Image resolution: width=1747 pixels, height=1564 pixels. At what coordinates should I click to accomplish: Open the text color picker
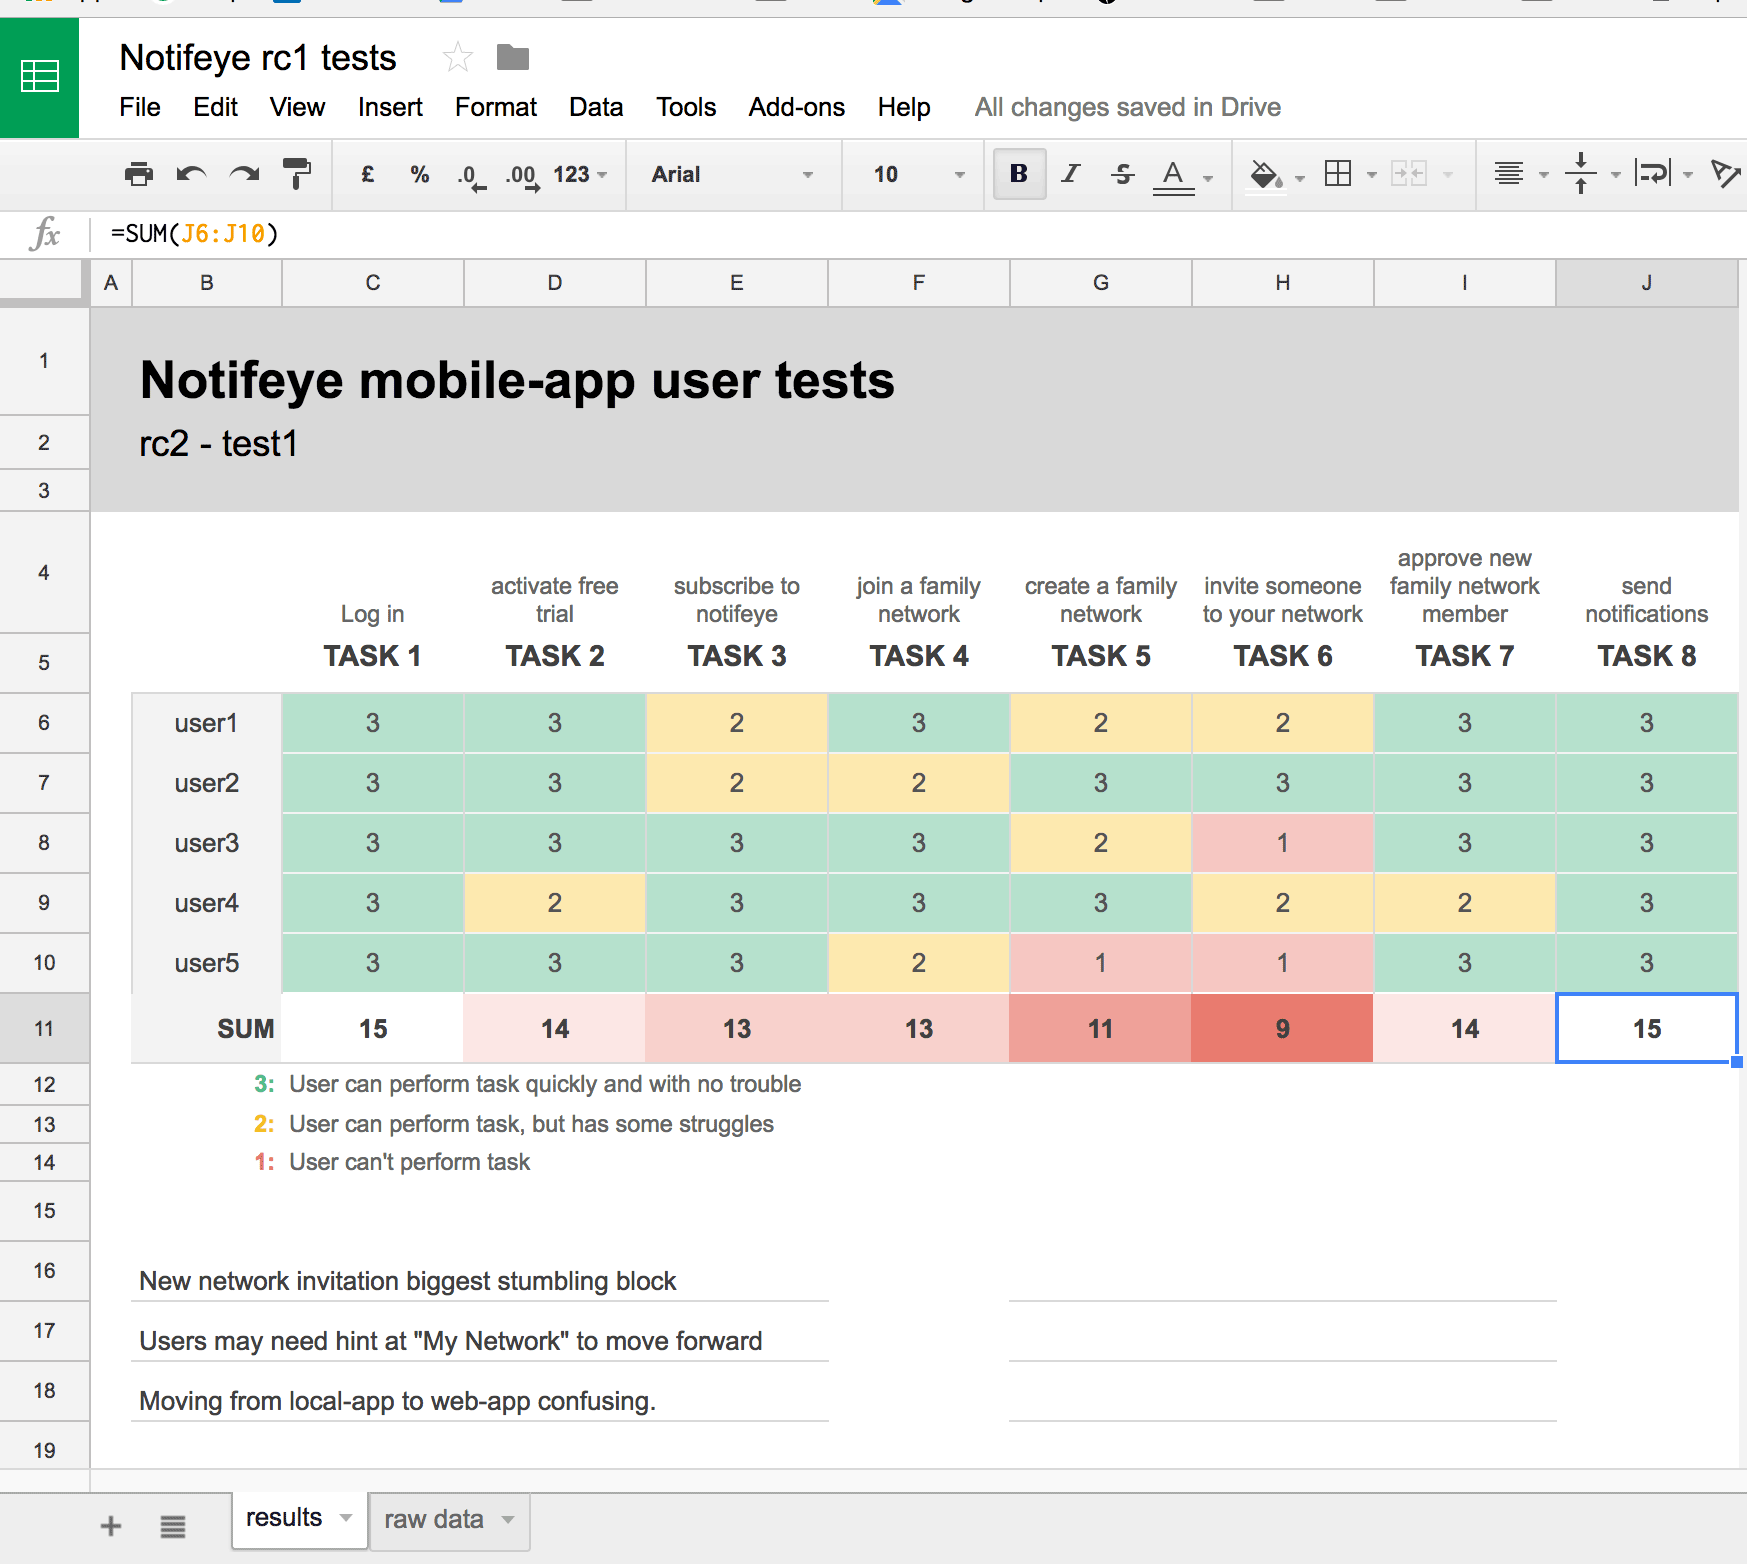1174,176
